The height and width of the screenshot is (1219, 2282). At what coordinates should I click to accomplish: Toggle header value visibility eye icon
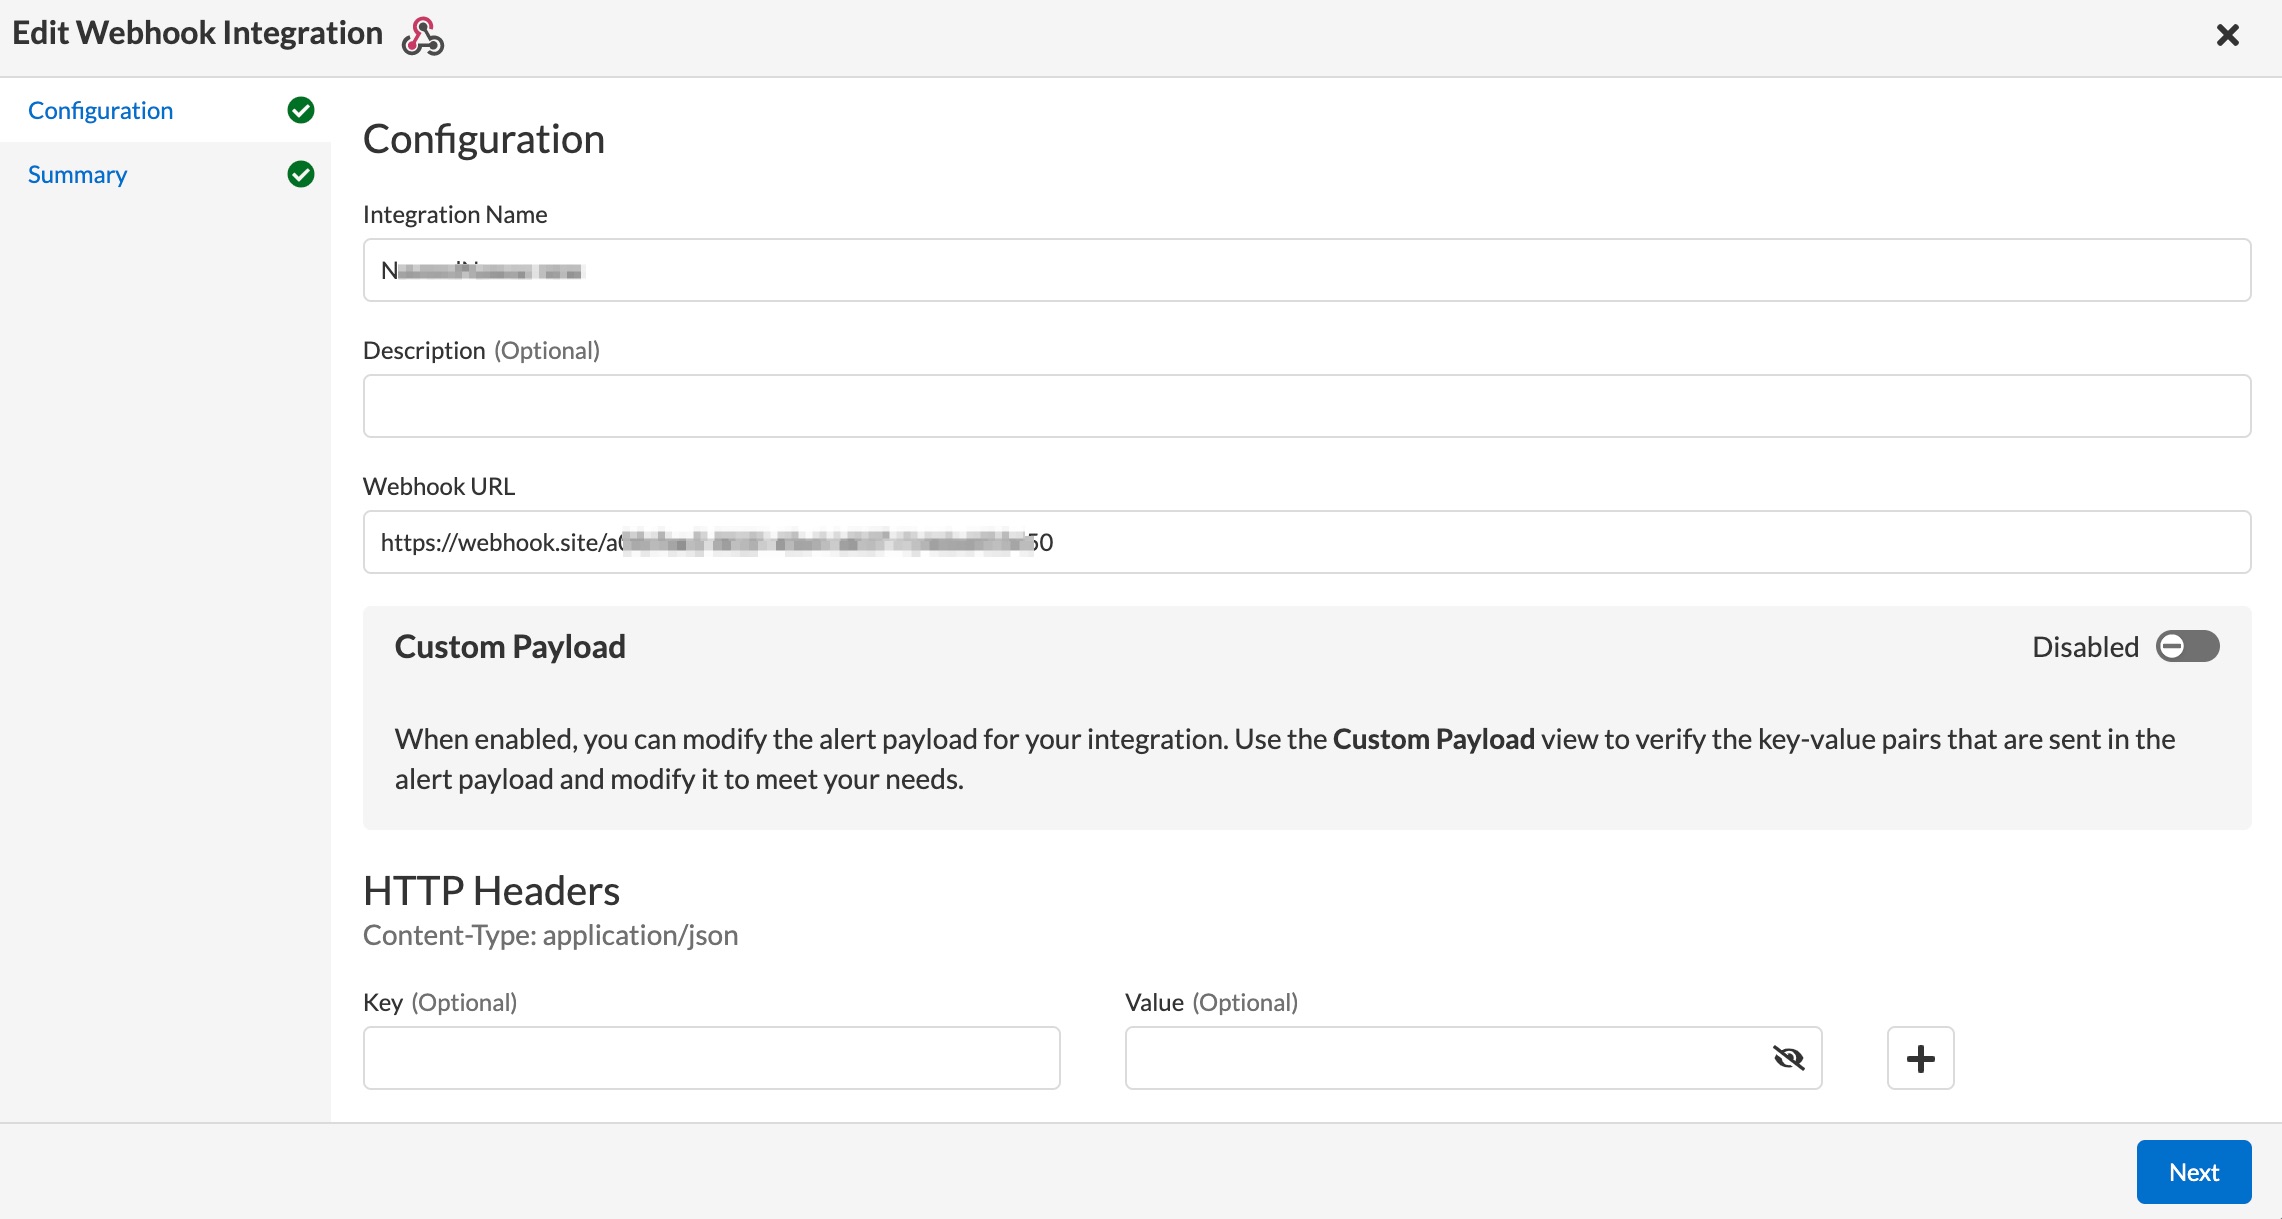point(1788,1058)
